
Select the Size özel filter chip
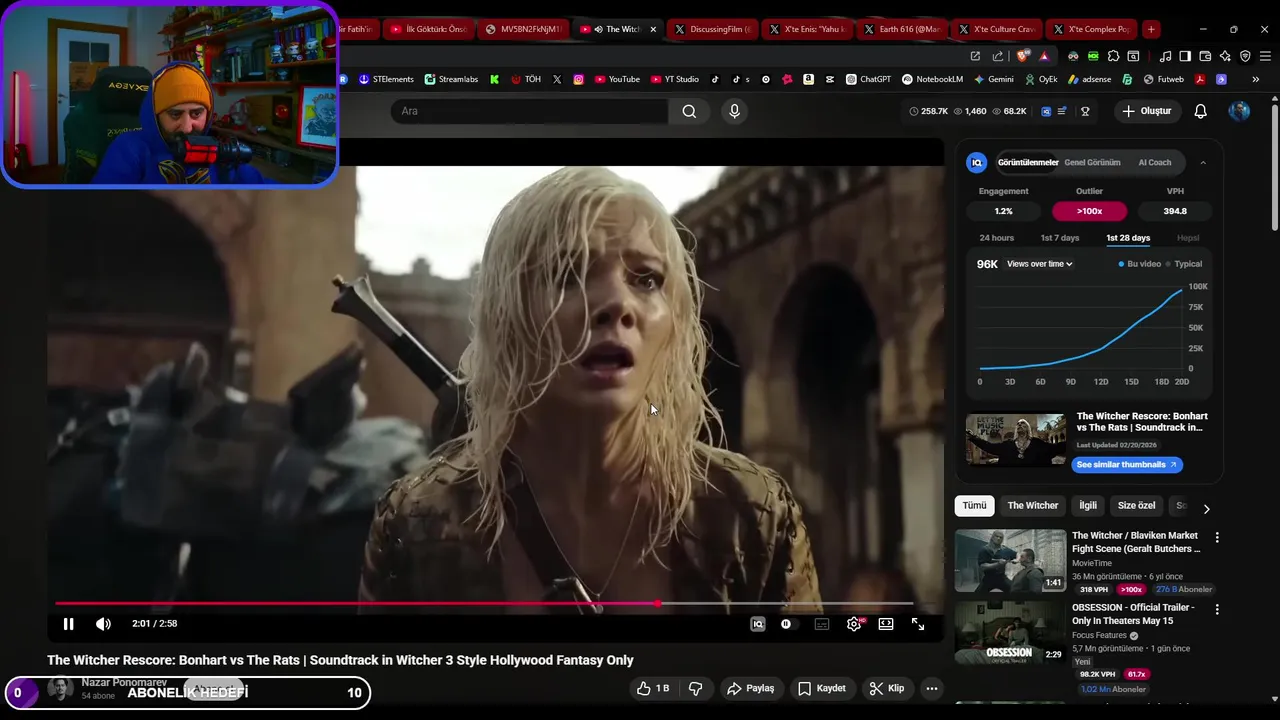tap(1136, 506)
